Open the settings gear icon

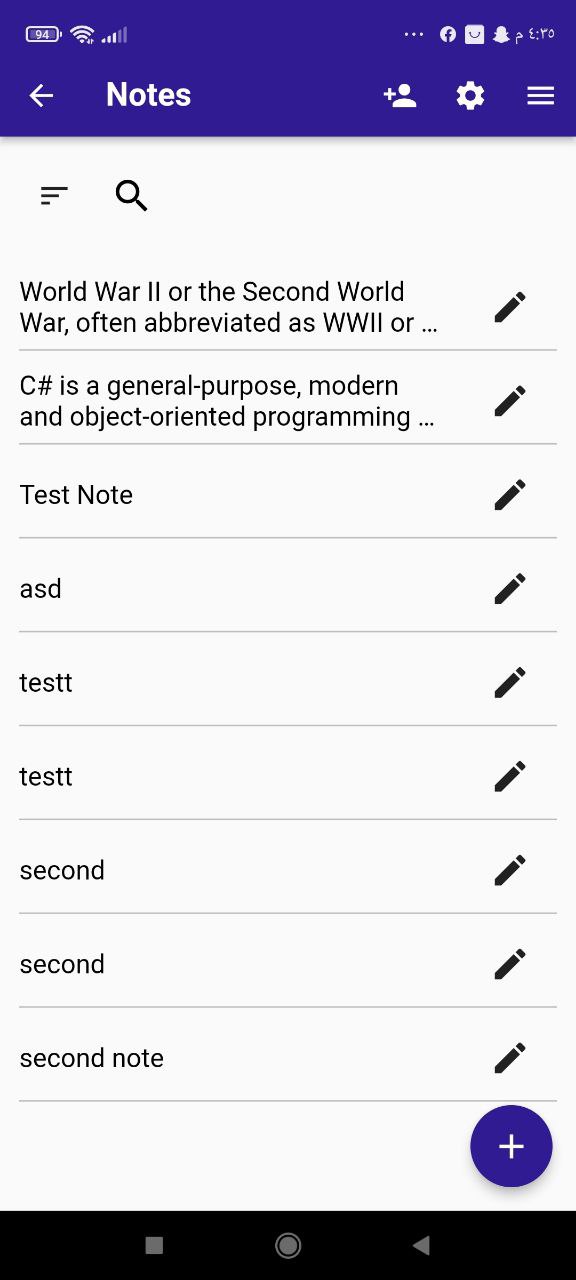[469, 95]
